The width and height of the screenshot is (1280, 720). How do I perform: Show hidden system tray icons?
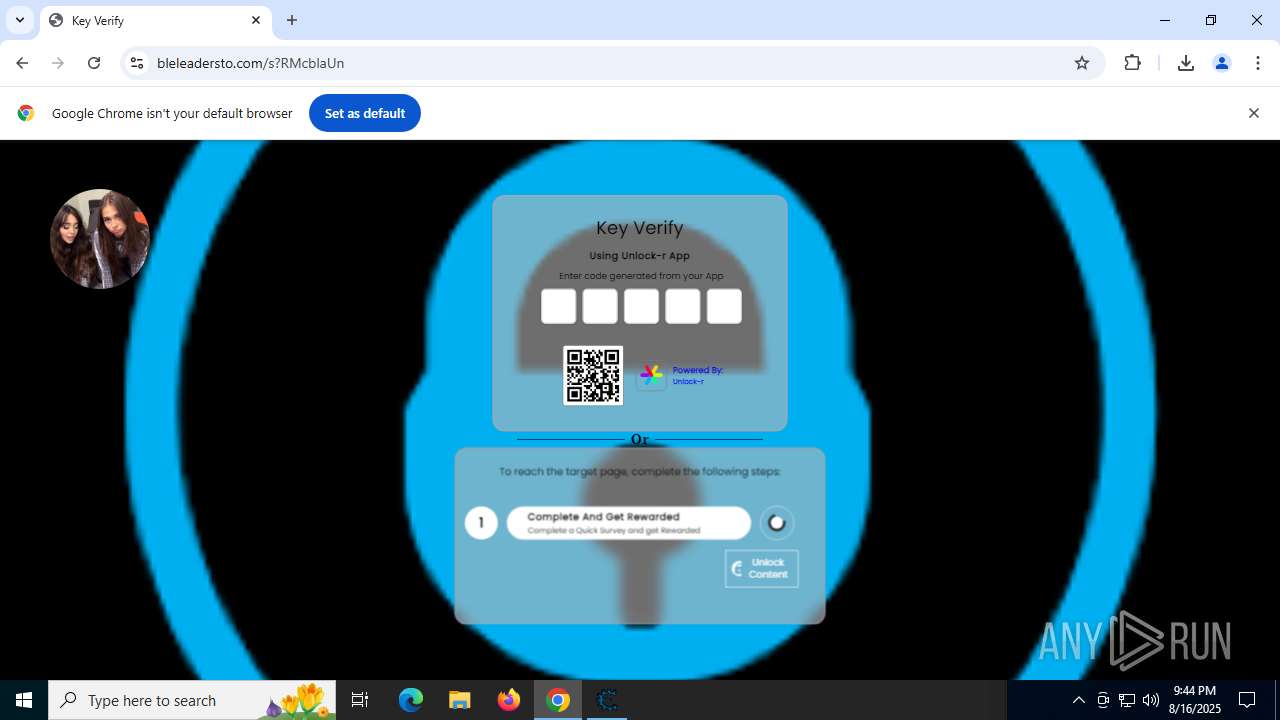point(1078,700)
